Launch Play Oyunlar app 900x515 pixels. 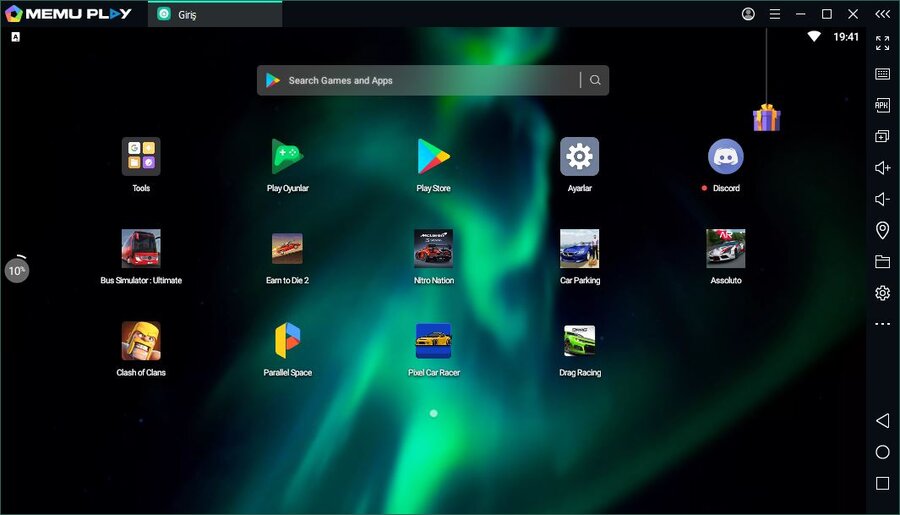click(x=287, y=156)
